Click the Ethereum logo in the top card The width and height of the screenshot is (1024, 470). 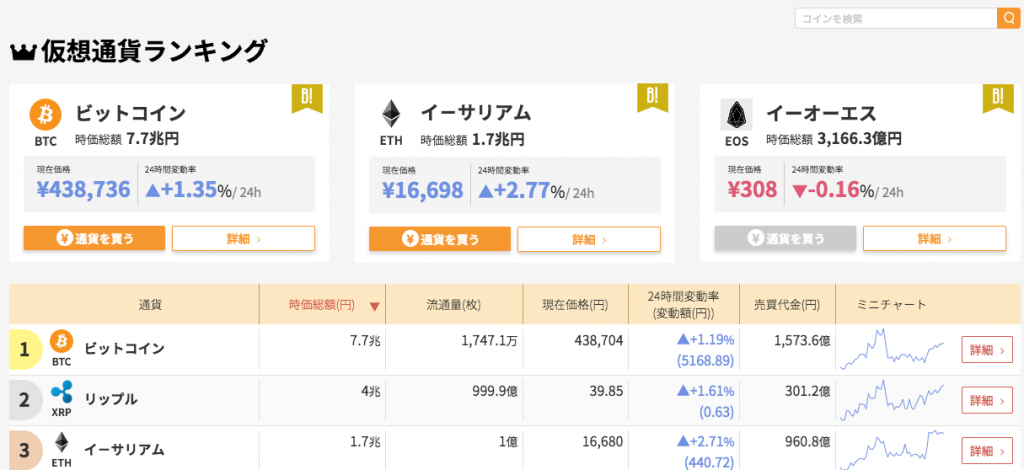click(x=391, y=115)
